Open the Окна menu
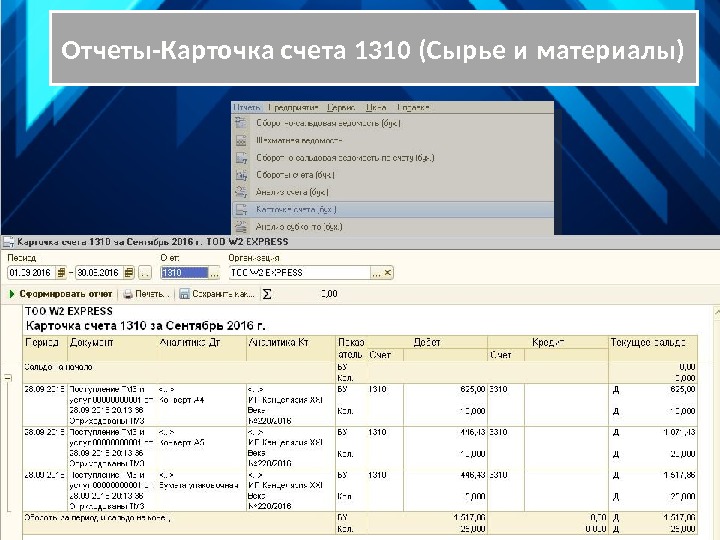This screenshot has width=720, height=540. [x=376, y=107]
